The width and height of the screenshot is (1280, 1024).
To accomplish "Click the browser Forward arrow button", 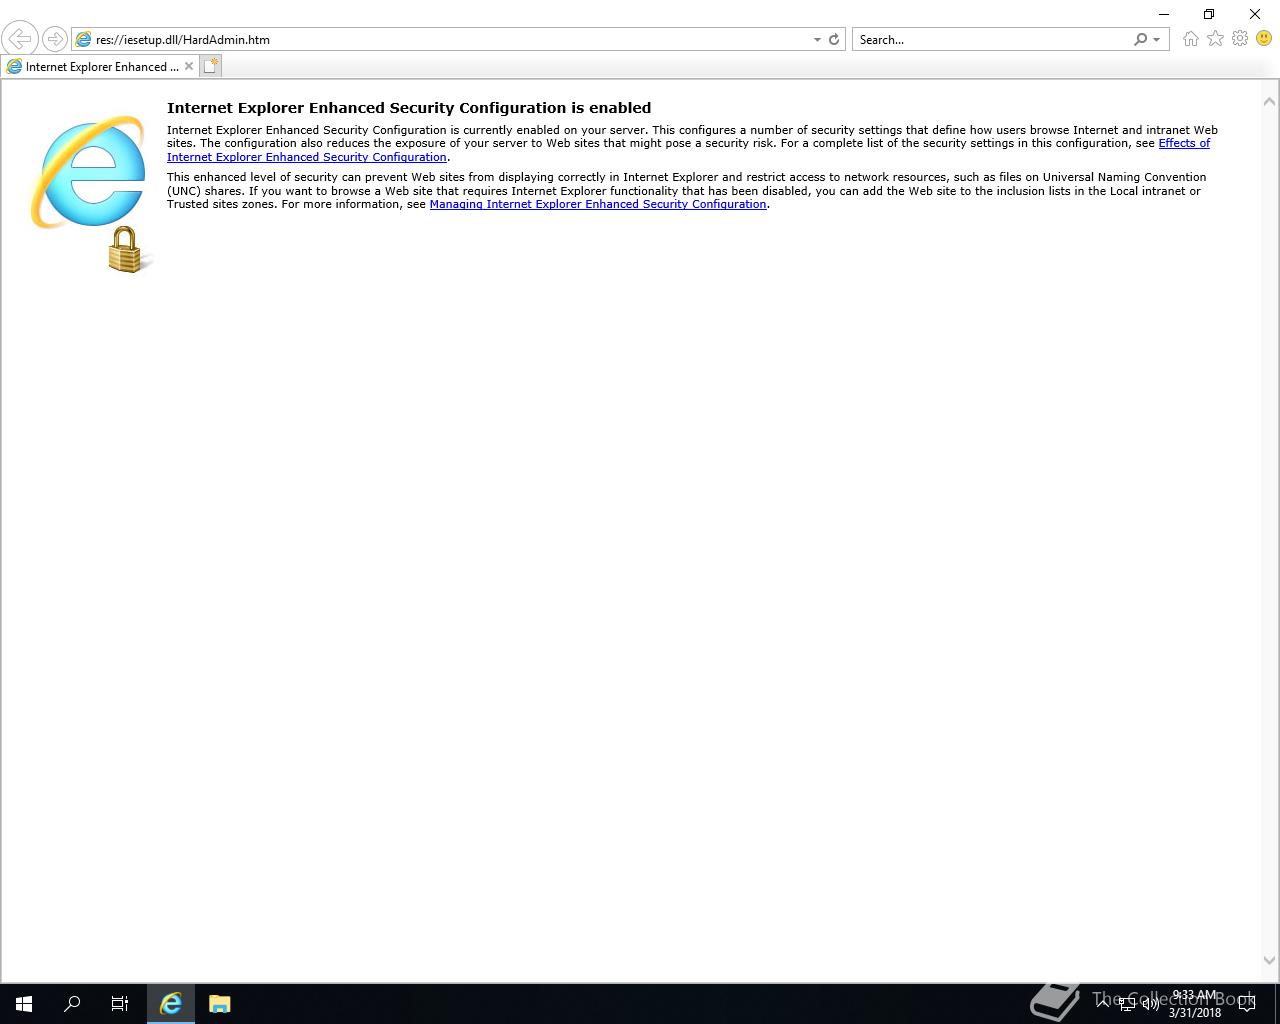I will 55,39.
